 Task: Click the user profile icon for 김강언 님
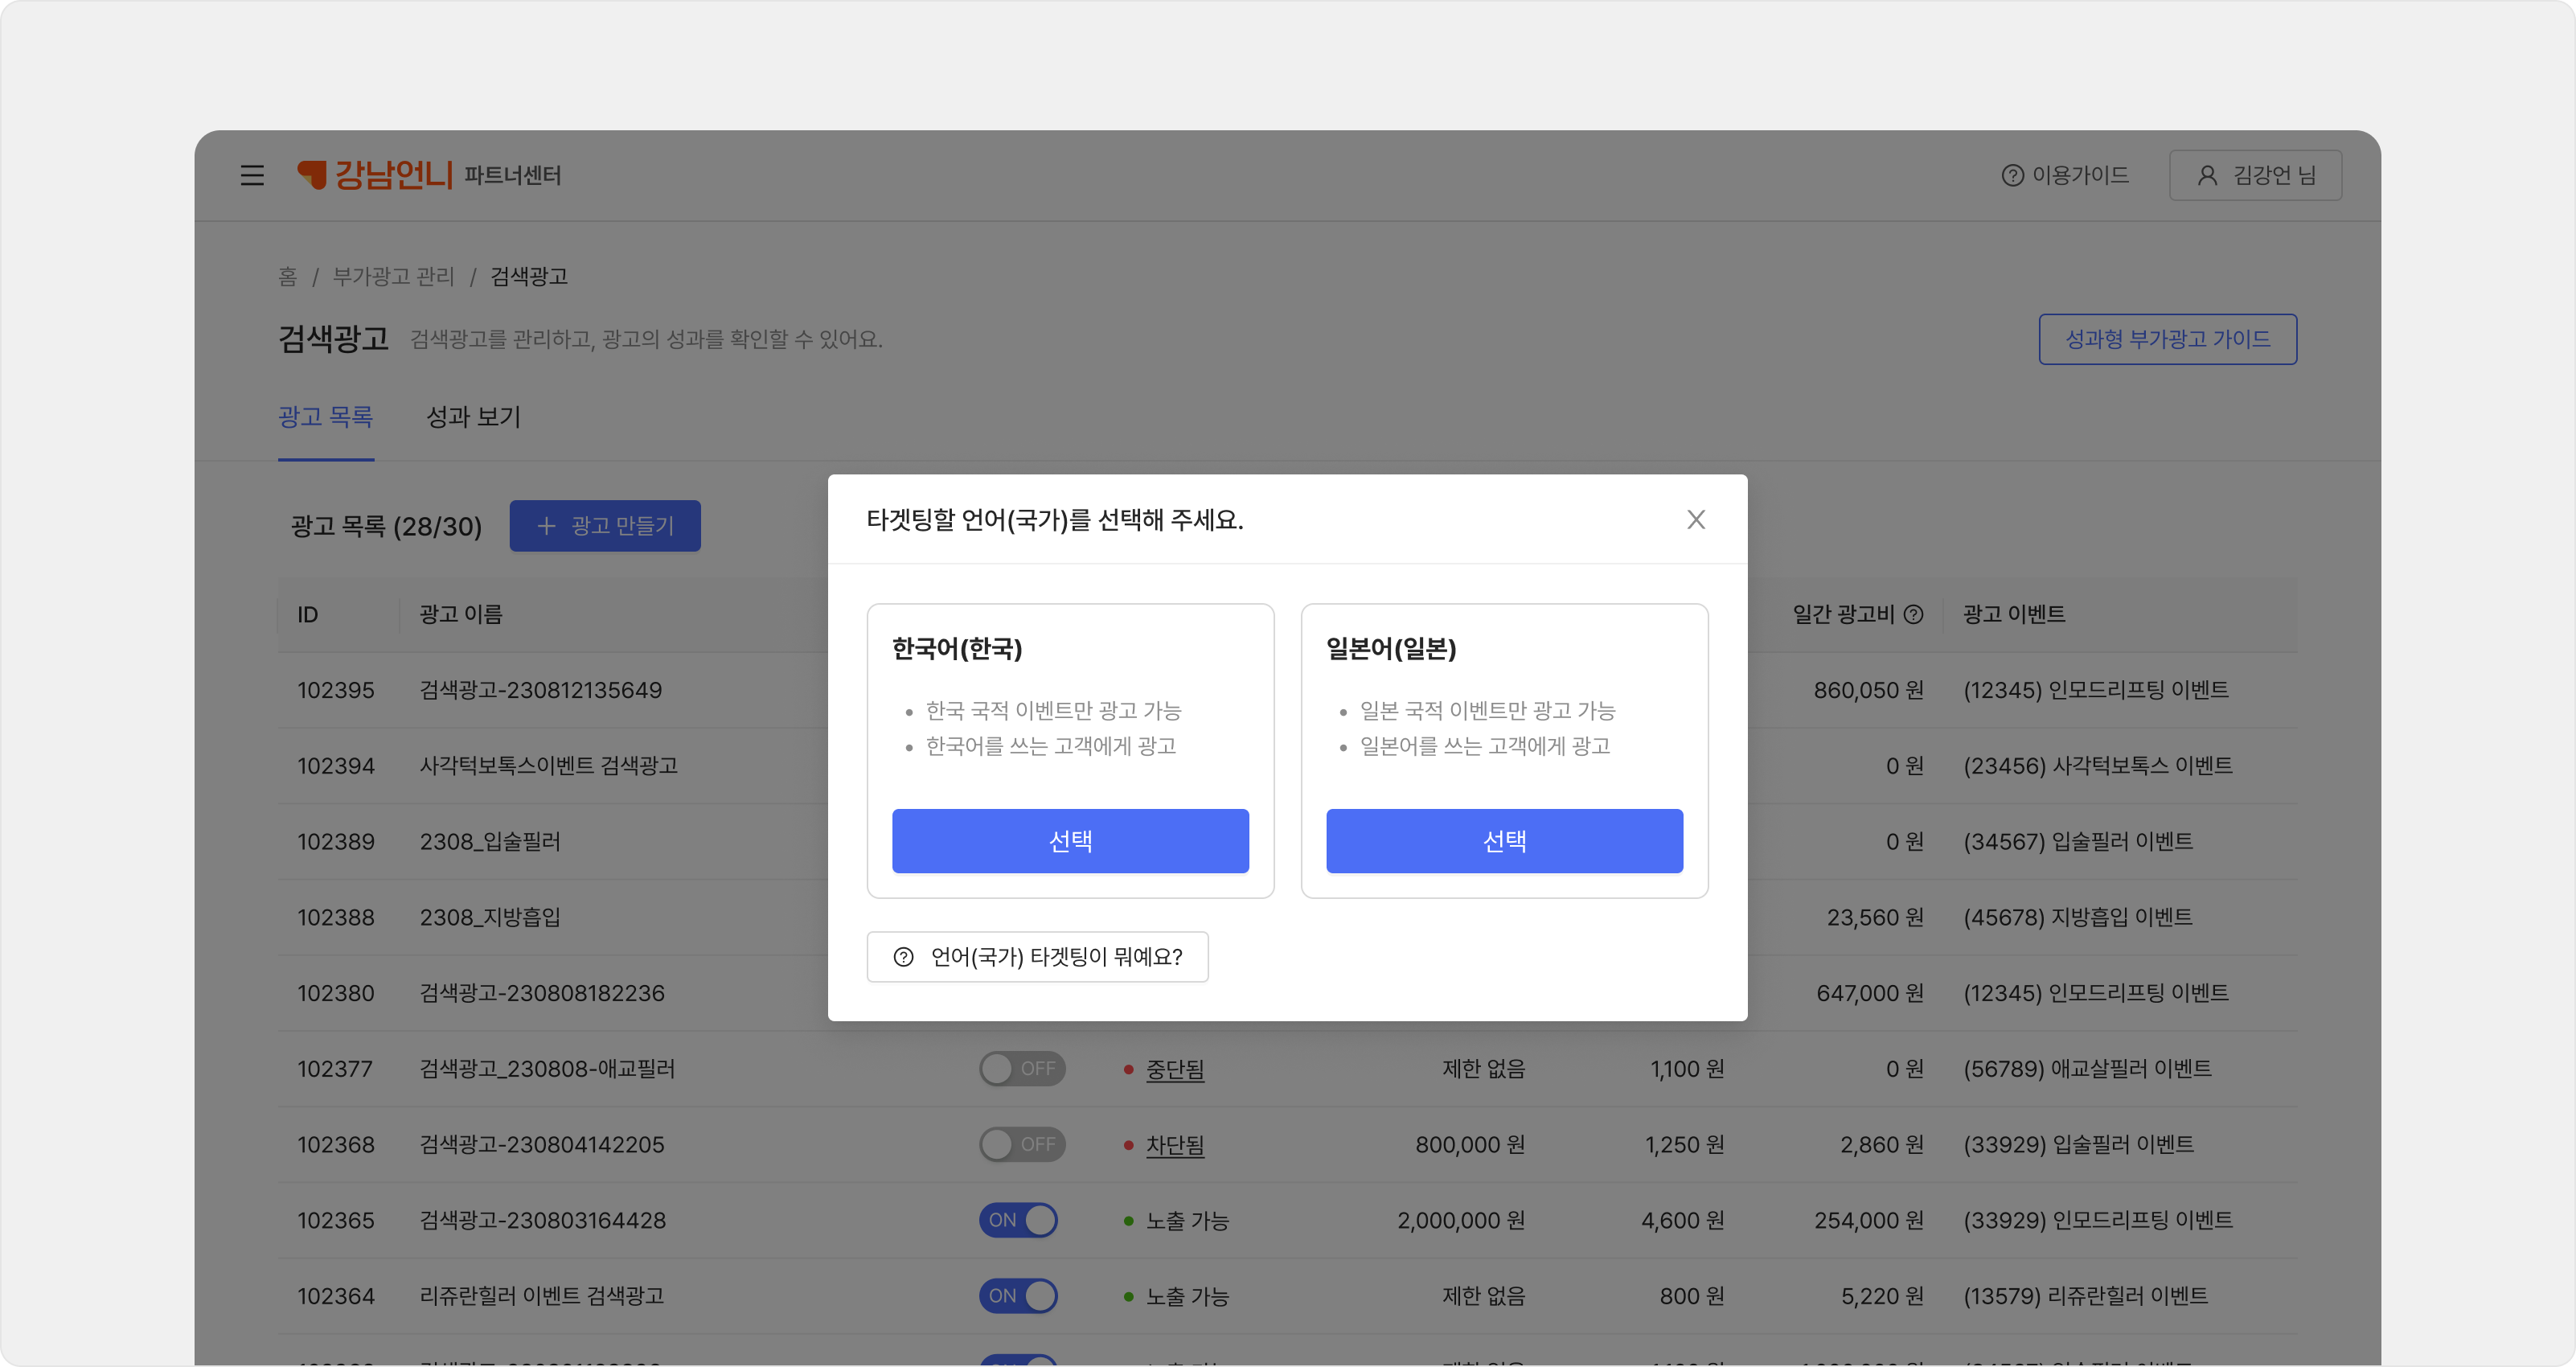(2207, 176)
